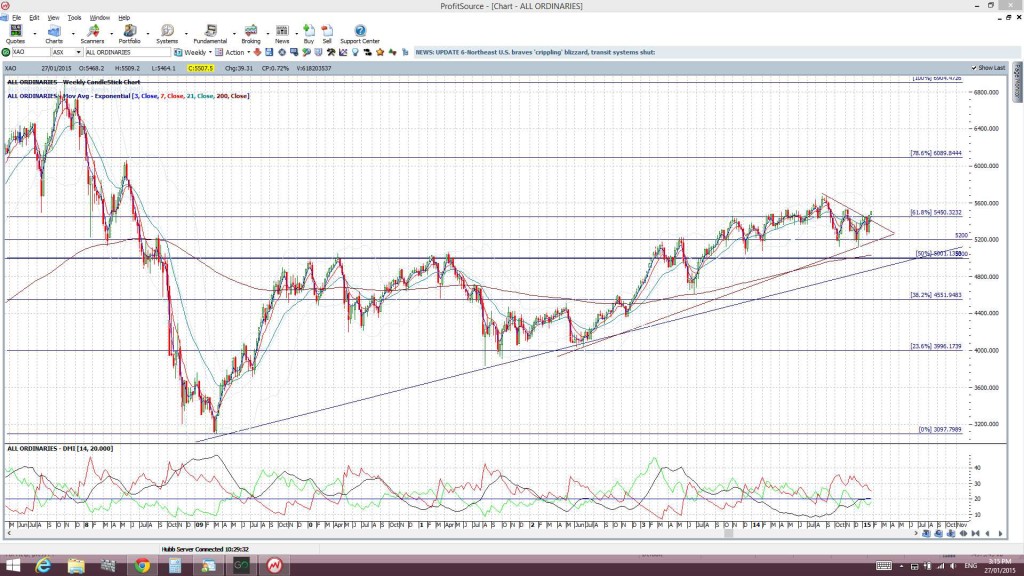
Task: Click the expand chart horizontally icon
Action: [963, 534]
